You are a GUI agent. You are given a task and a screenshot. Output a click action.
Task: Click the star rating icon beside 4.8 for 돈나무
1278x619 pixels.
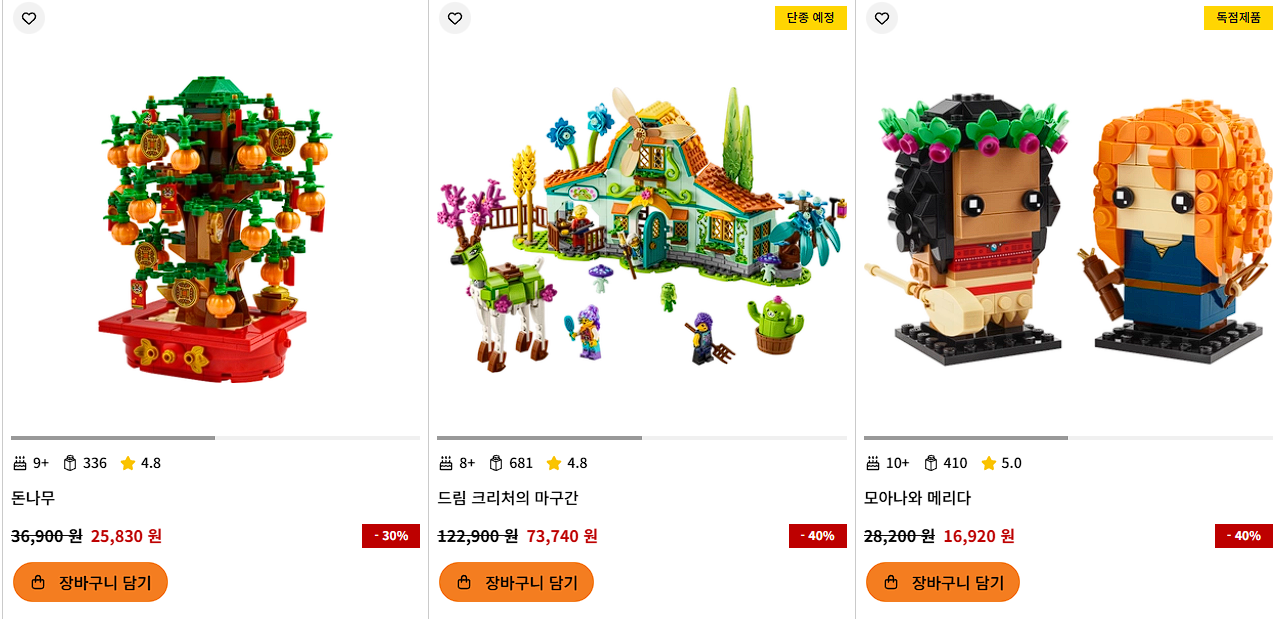[128, 463]
